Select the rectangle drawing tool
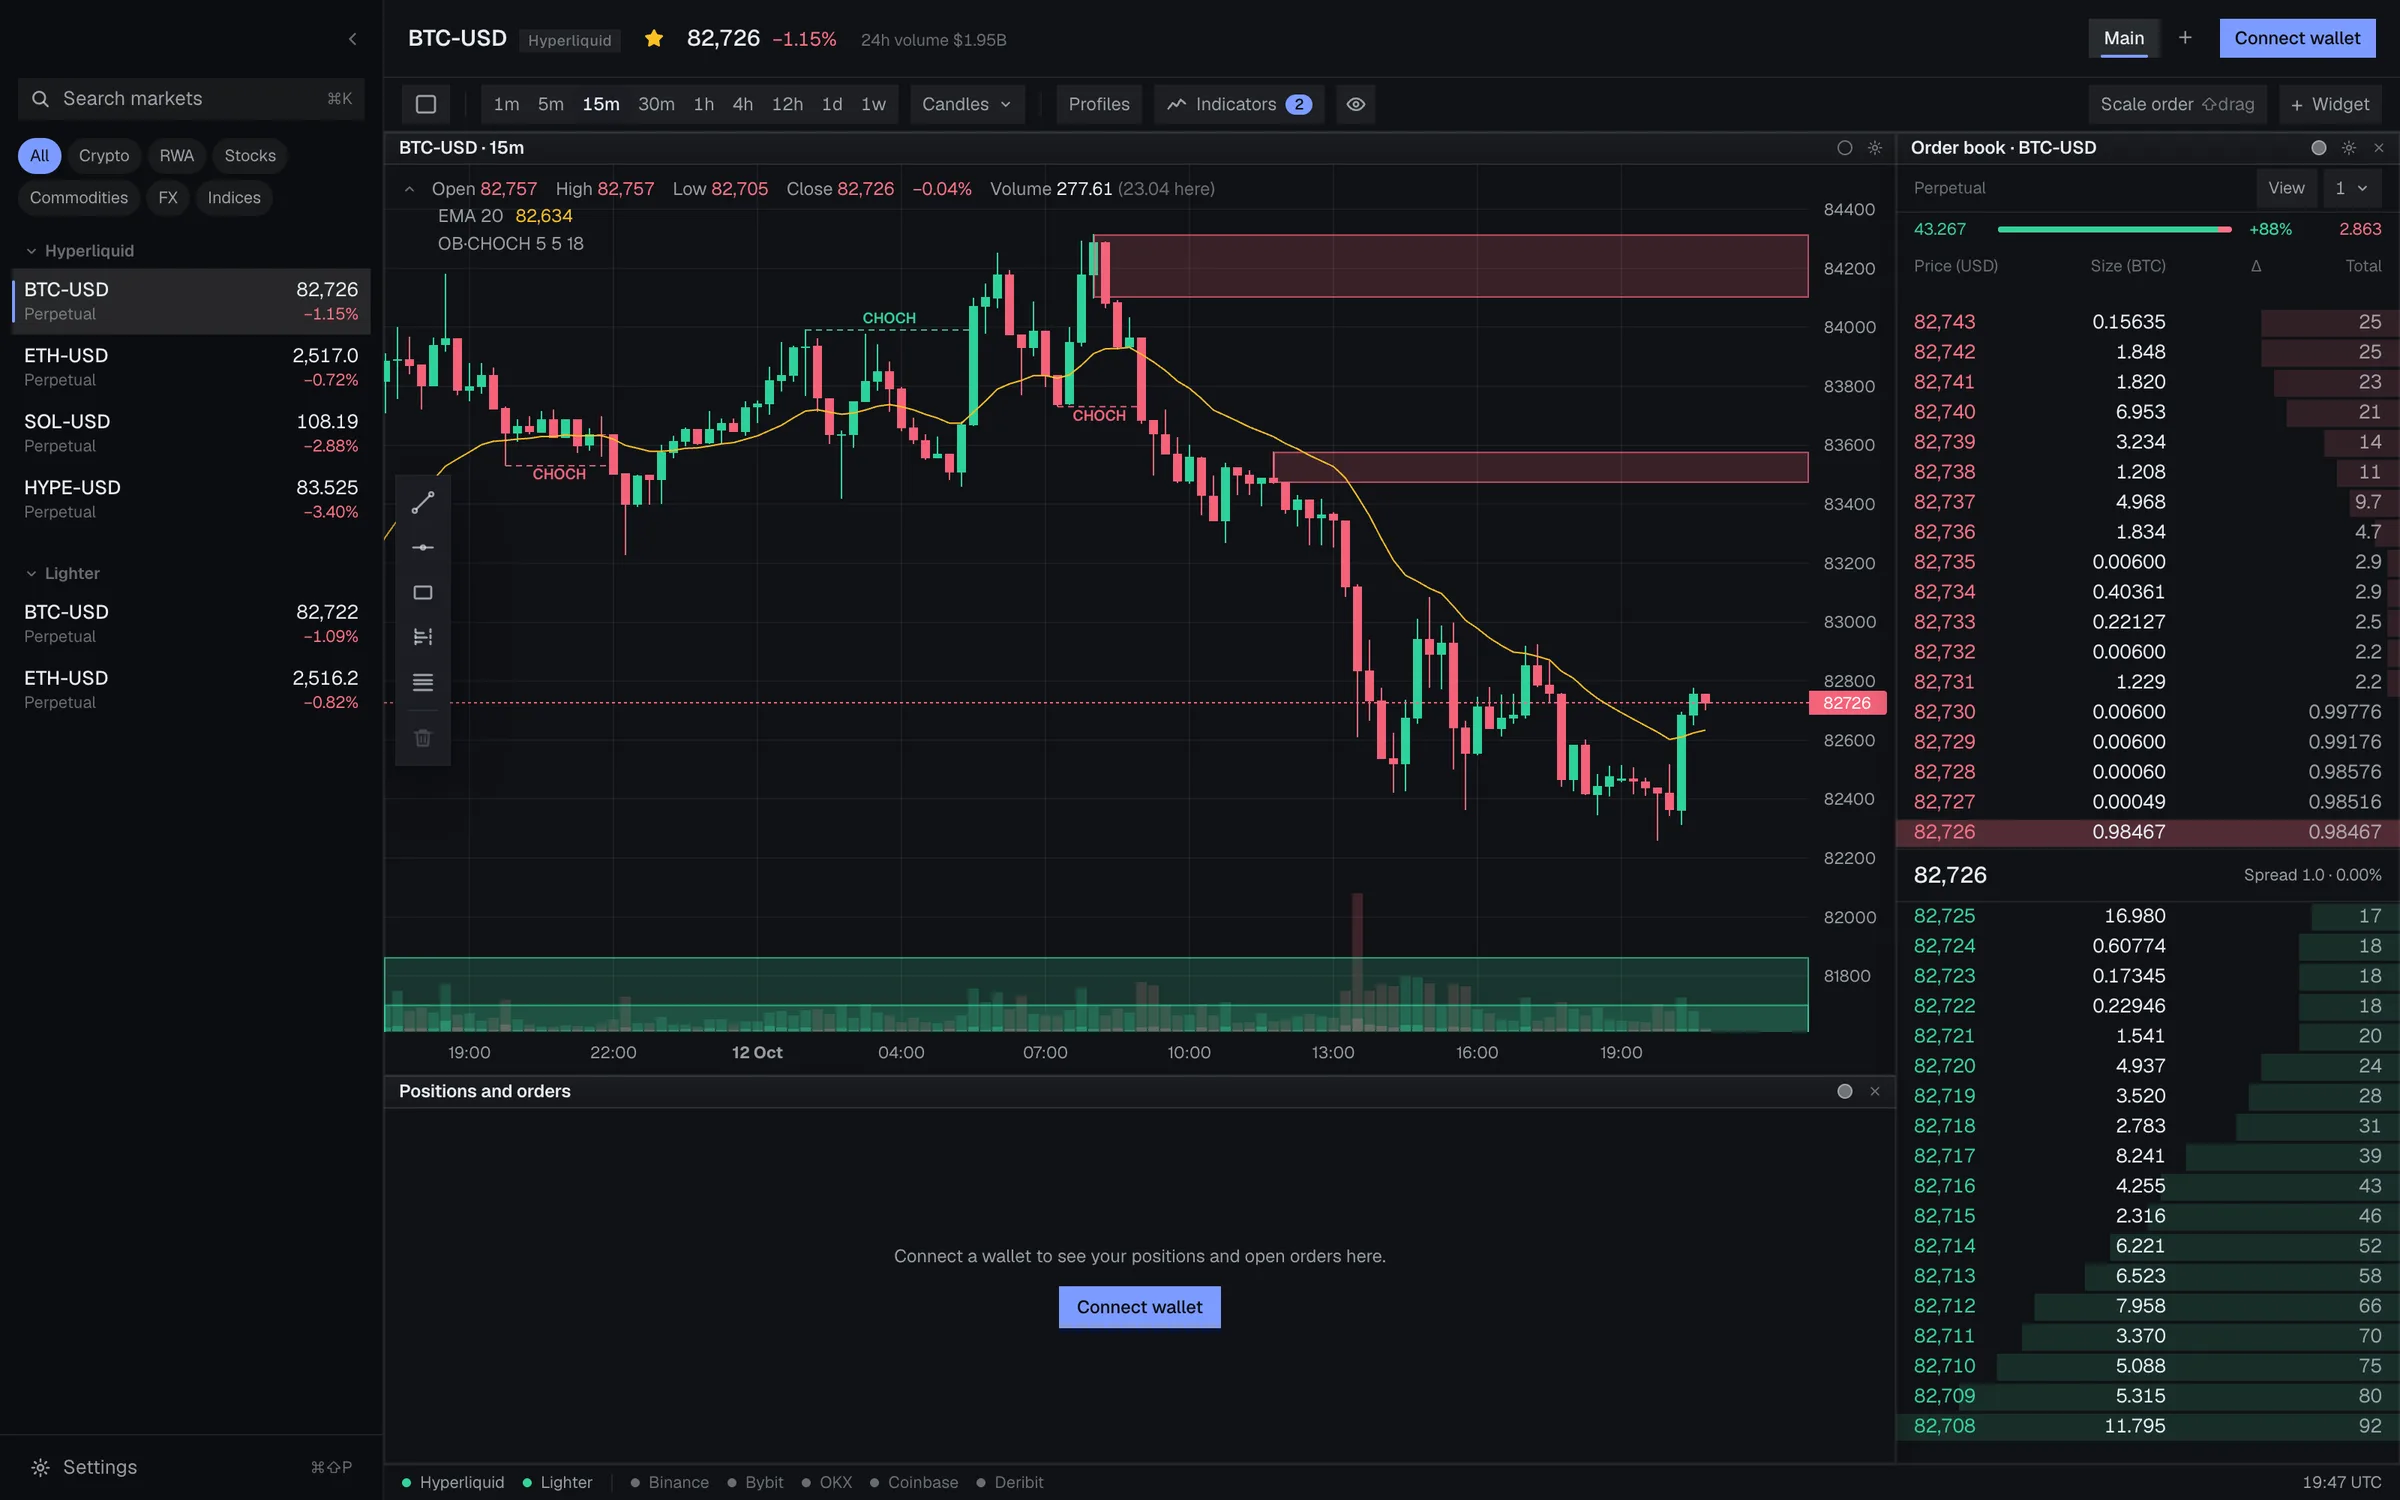Image resolution: width=2400 pixels, height=1500 pixels. tap(423, 592)
